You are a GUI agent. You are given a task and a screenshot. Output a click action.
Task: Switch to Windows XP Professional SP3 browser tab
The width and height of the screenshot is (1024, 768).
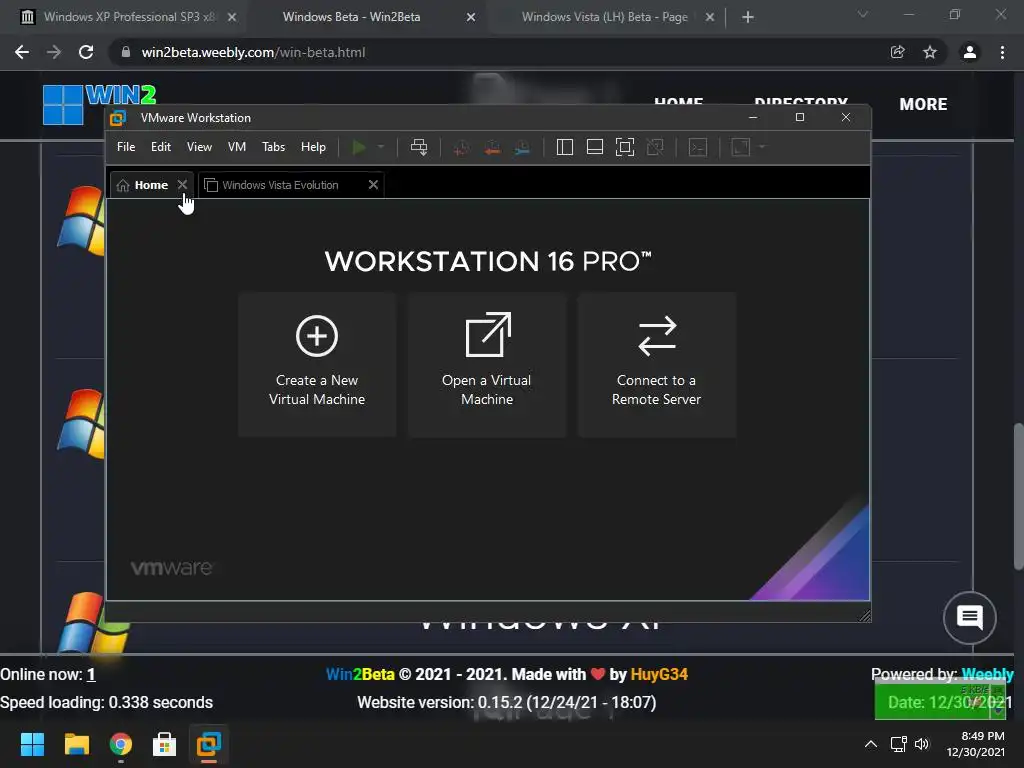[128, 17]
